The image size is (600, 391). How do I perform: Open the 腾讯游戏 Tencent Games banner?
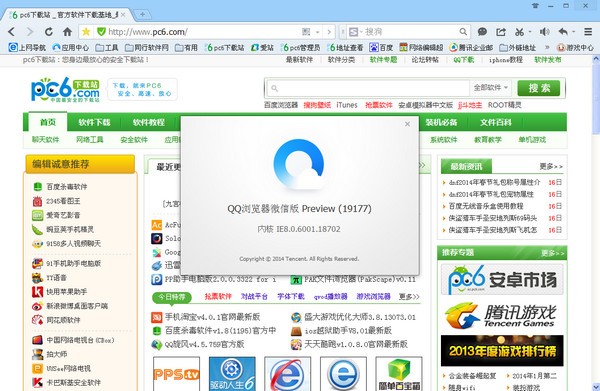pyautogui.click(x=502, y=315)
